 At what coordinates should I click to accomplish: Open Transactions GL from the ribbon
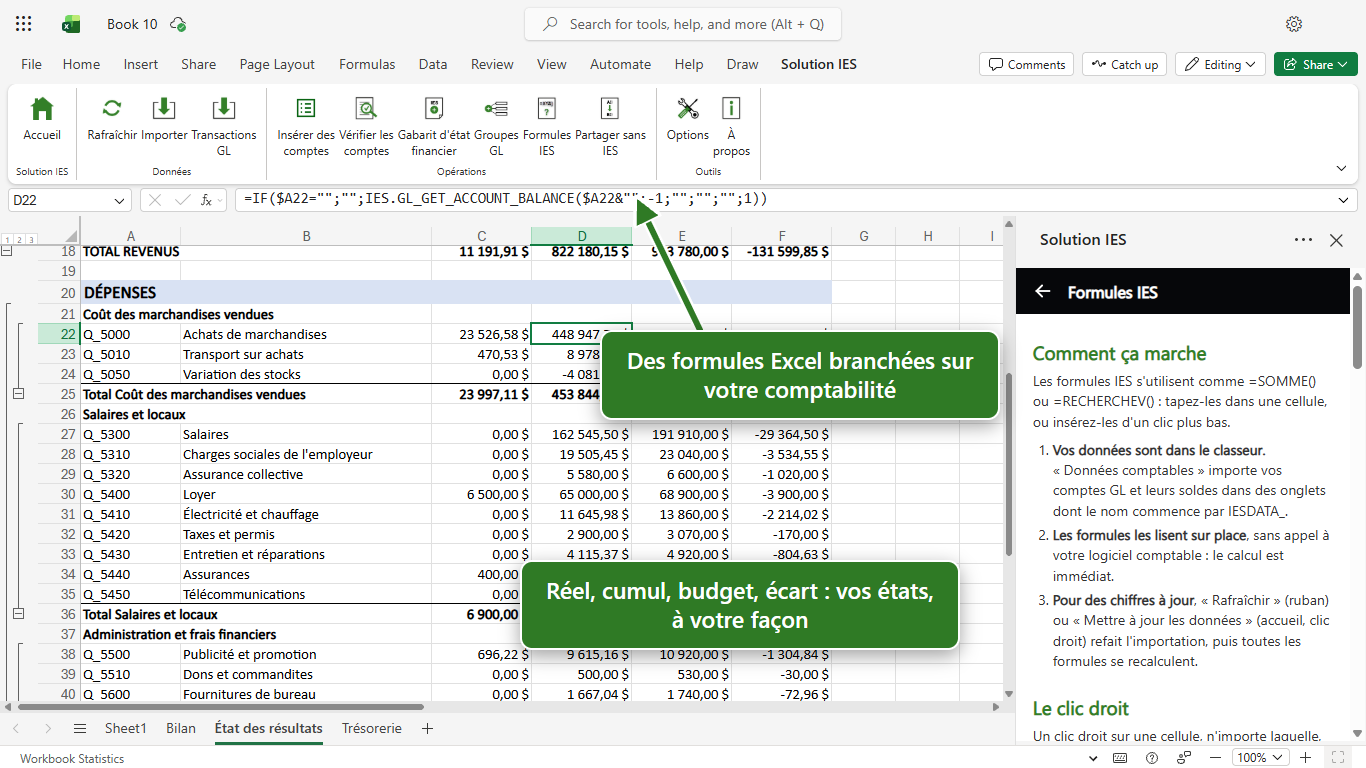224,126
